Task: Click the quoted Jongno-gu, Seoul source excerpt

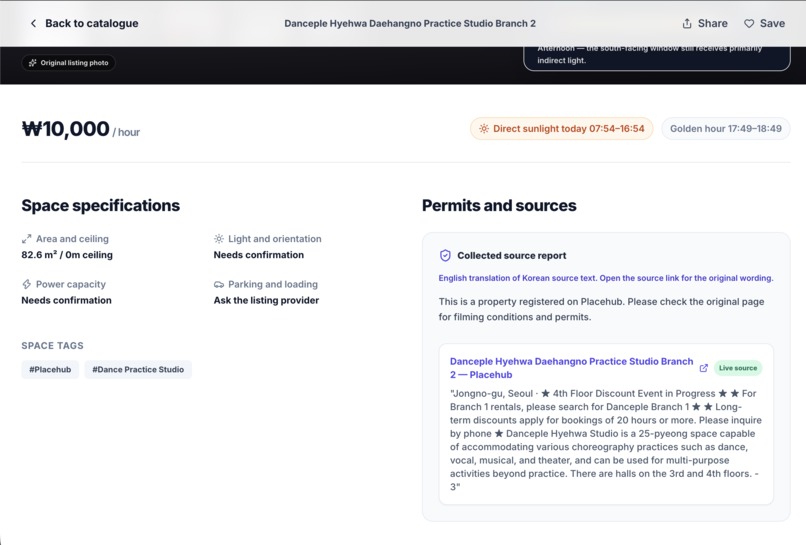Action: (606, 440)
